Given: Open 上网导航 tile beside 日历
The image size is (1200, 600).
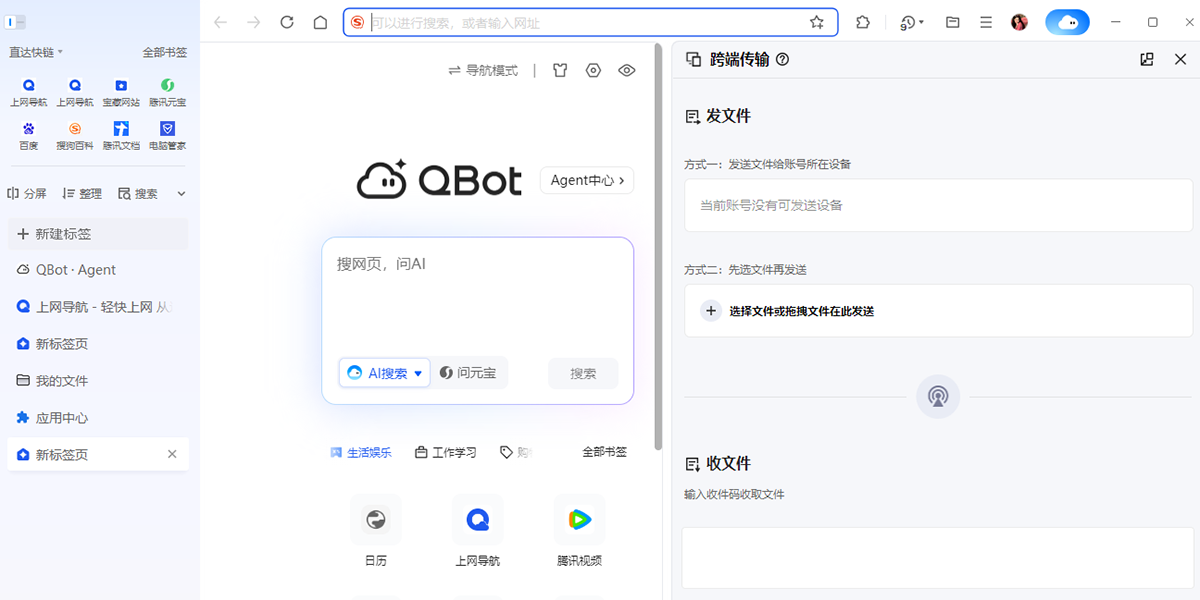Looking at the screenshot, I should (478, 531).
